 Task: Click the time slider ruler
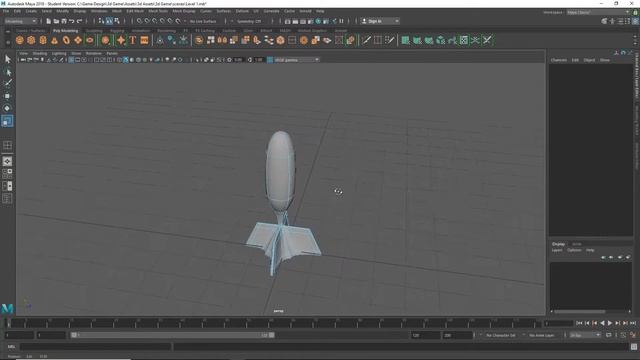274,323
